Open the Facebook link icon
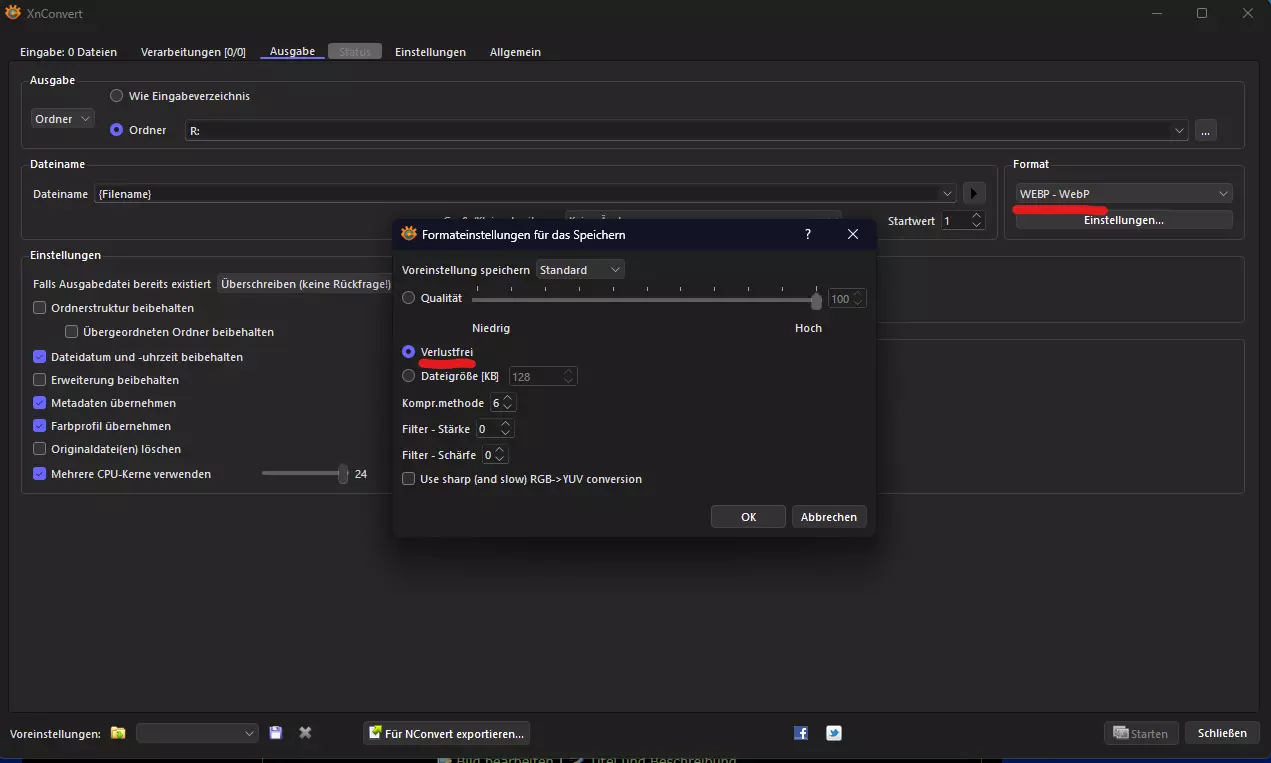Screen dimensions: 1271x763 tap(801, 733)
